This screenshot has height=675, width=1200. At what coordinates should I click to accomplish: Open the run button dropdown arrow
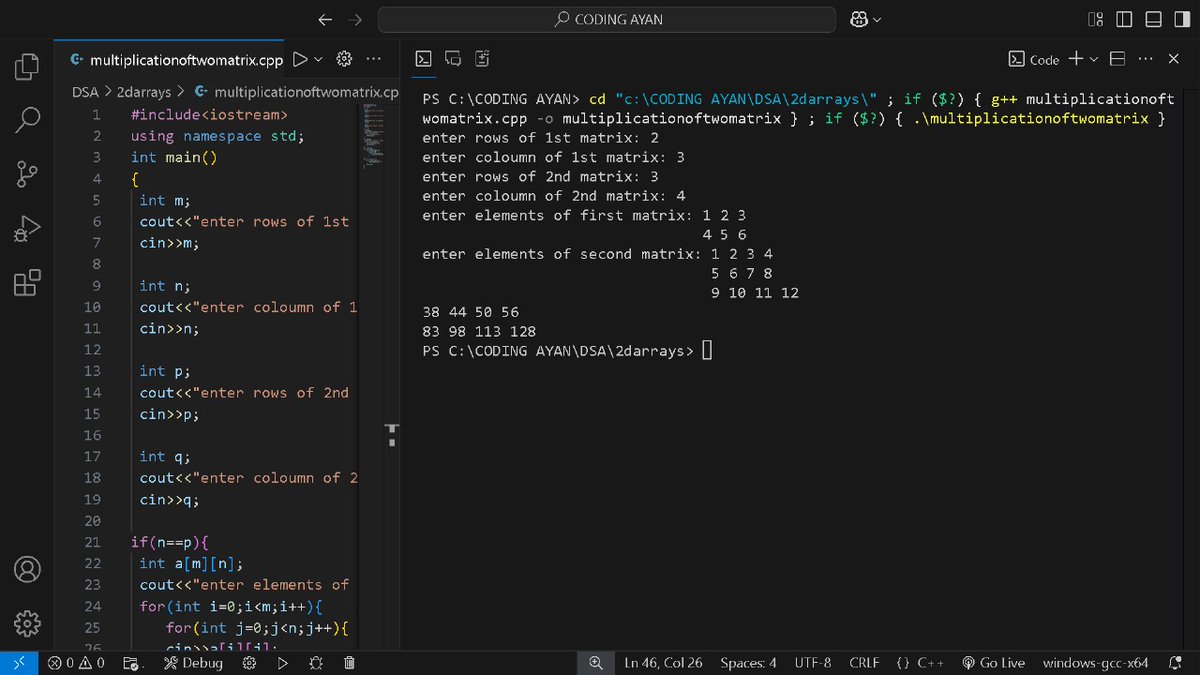coord(319,60)
